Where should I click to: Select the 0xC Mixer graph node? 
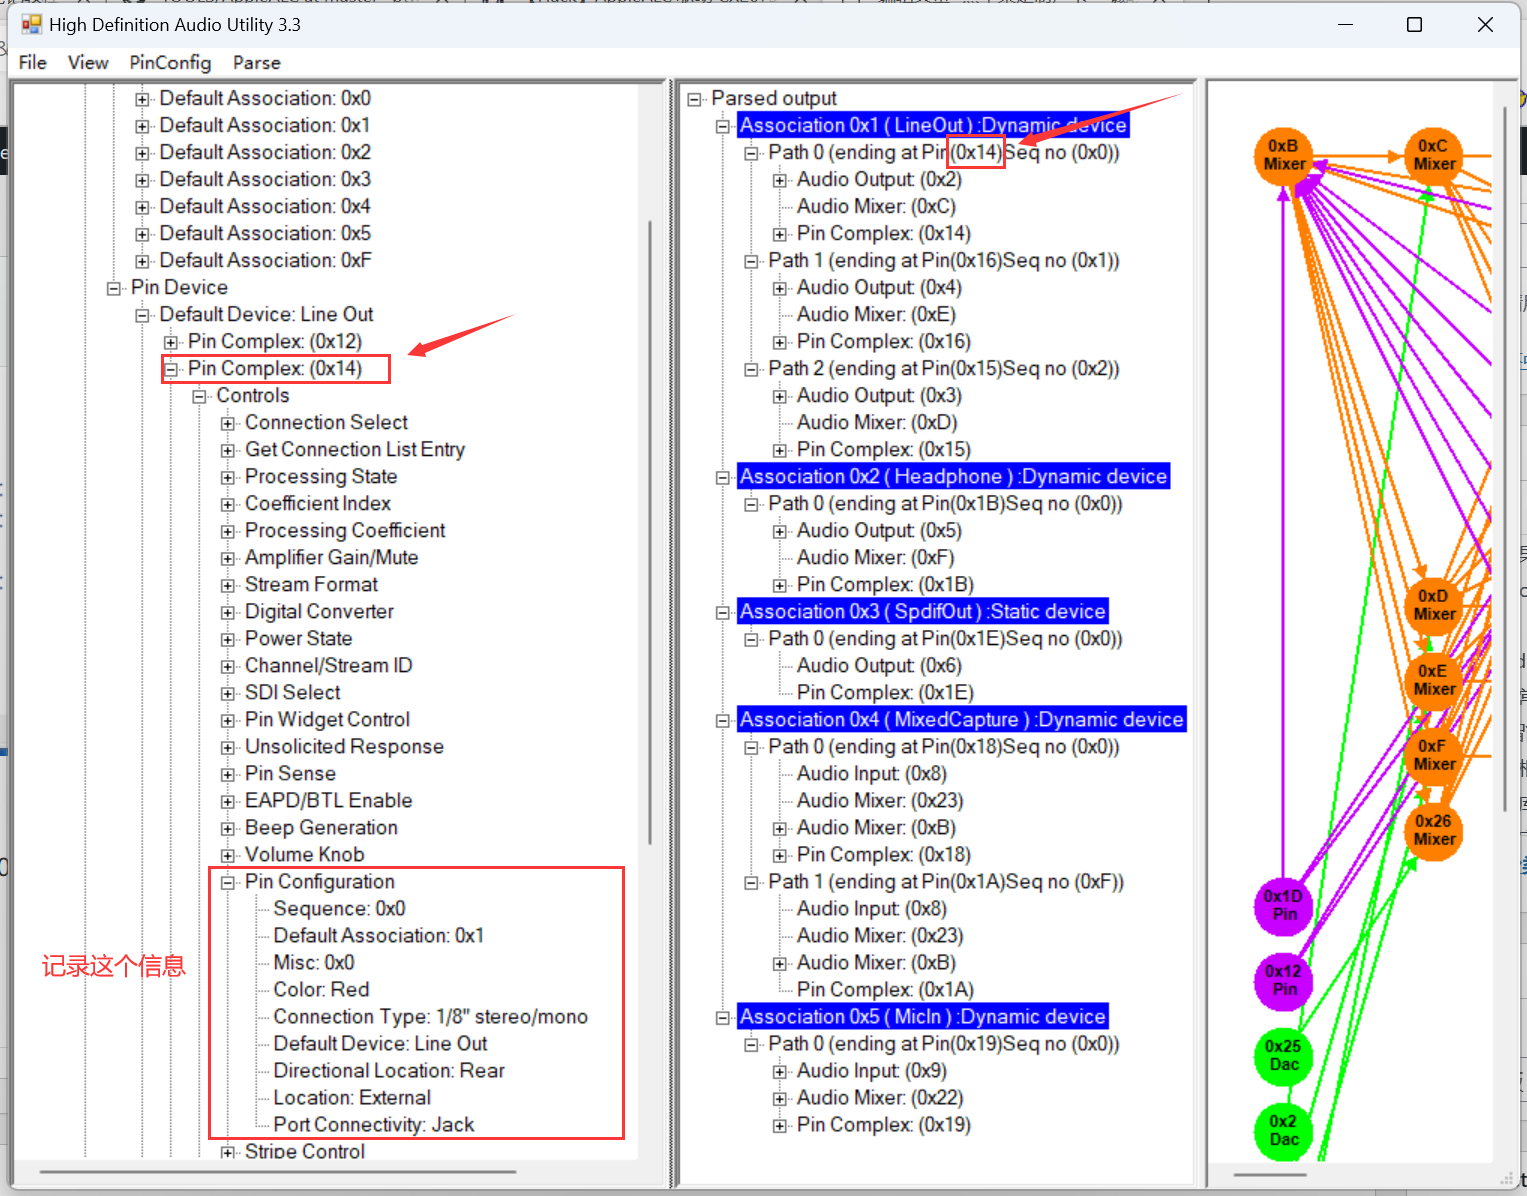(1433, 156)
